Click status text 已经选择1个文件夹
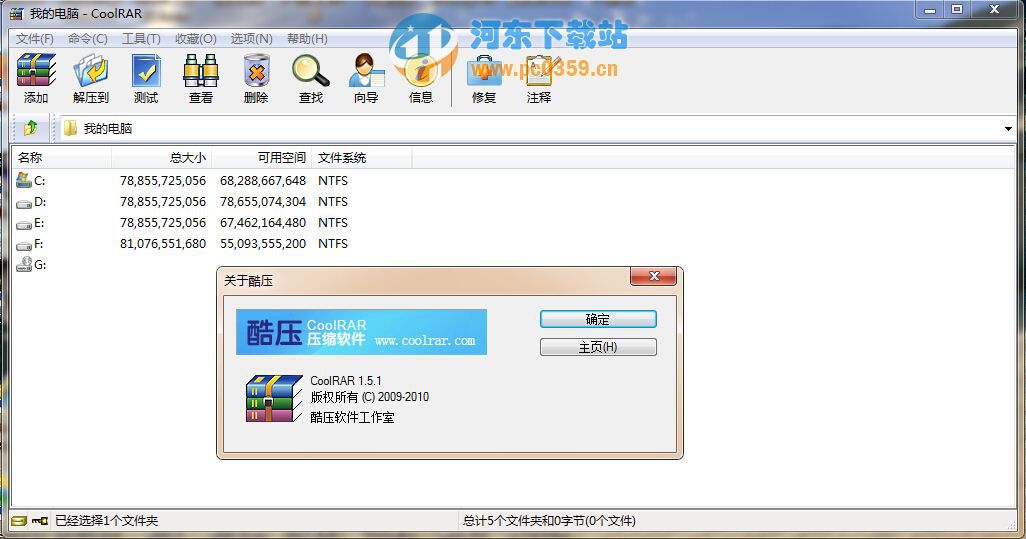This screenshot has height=539, width=1026. point(107,521)
